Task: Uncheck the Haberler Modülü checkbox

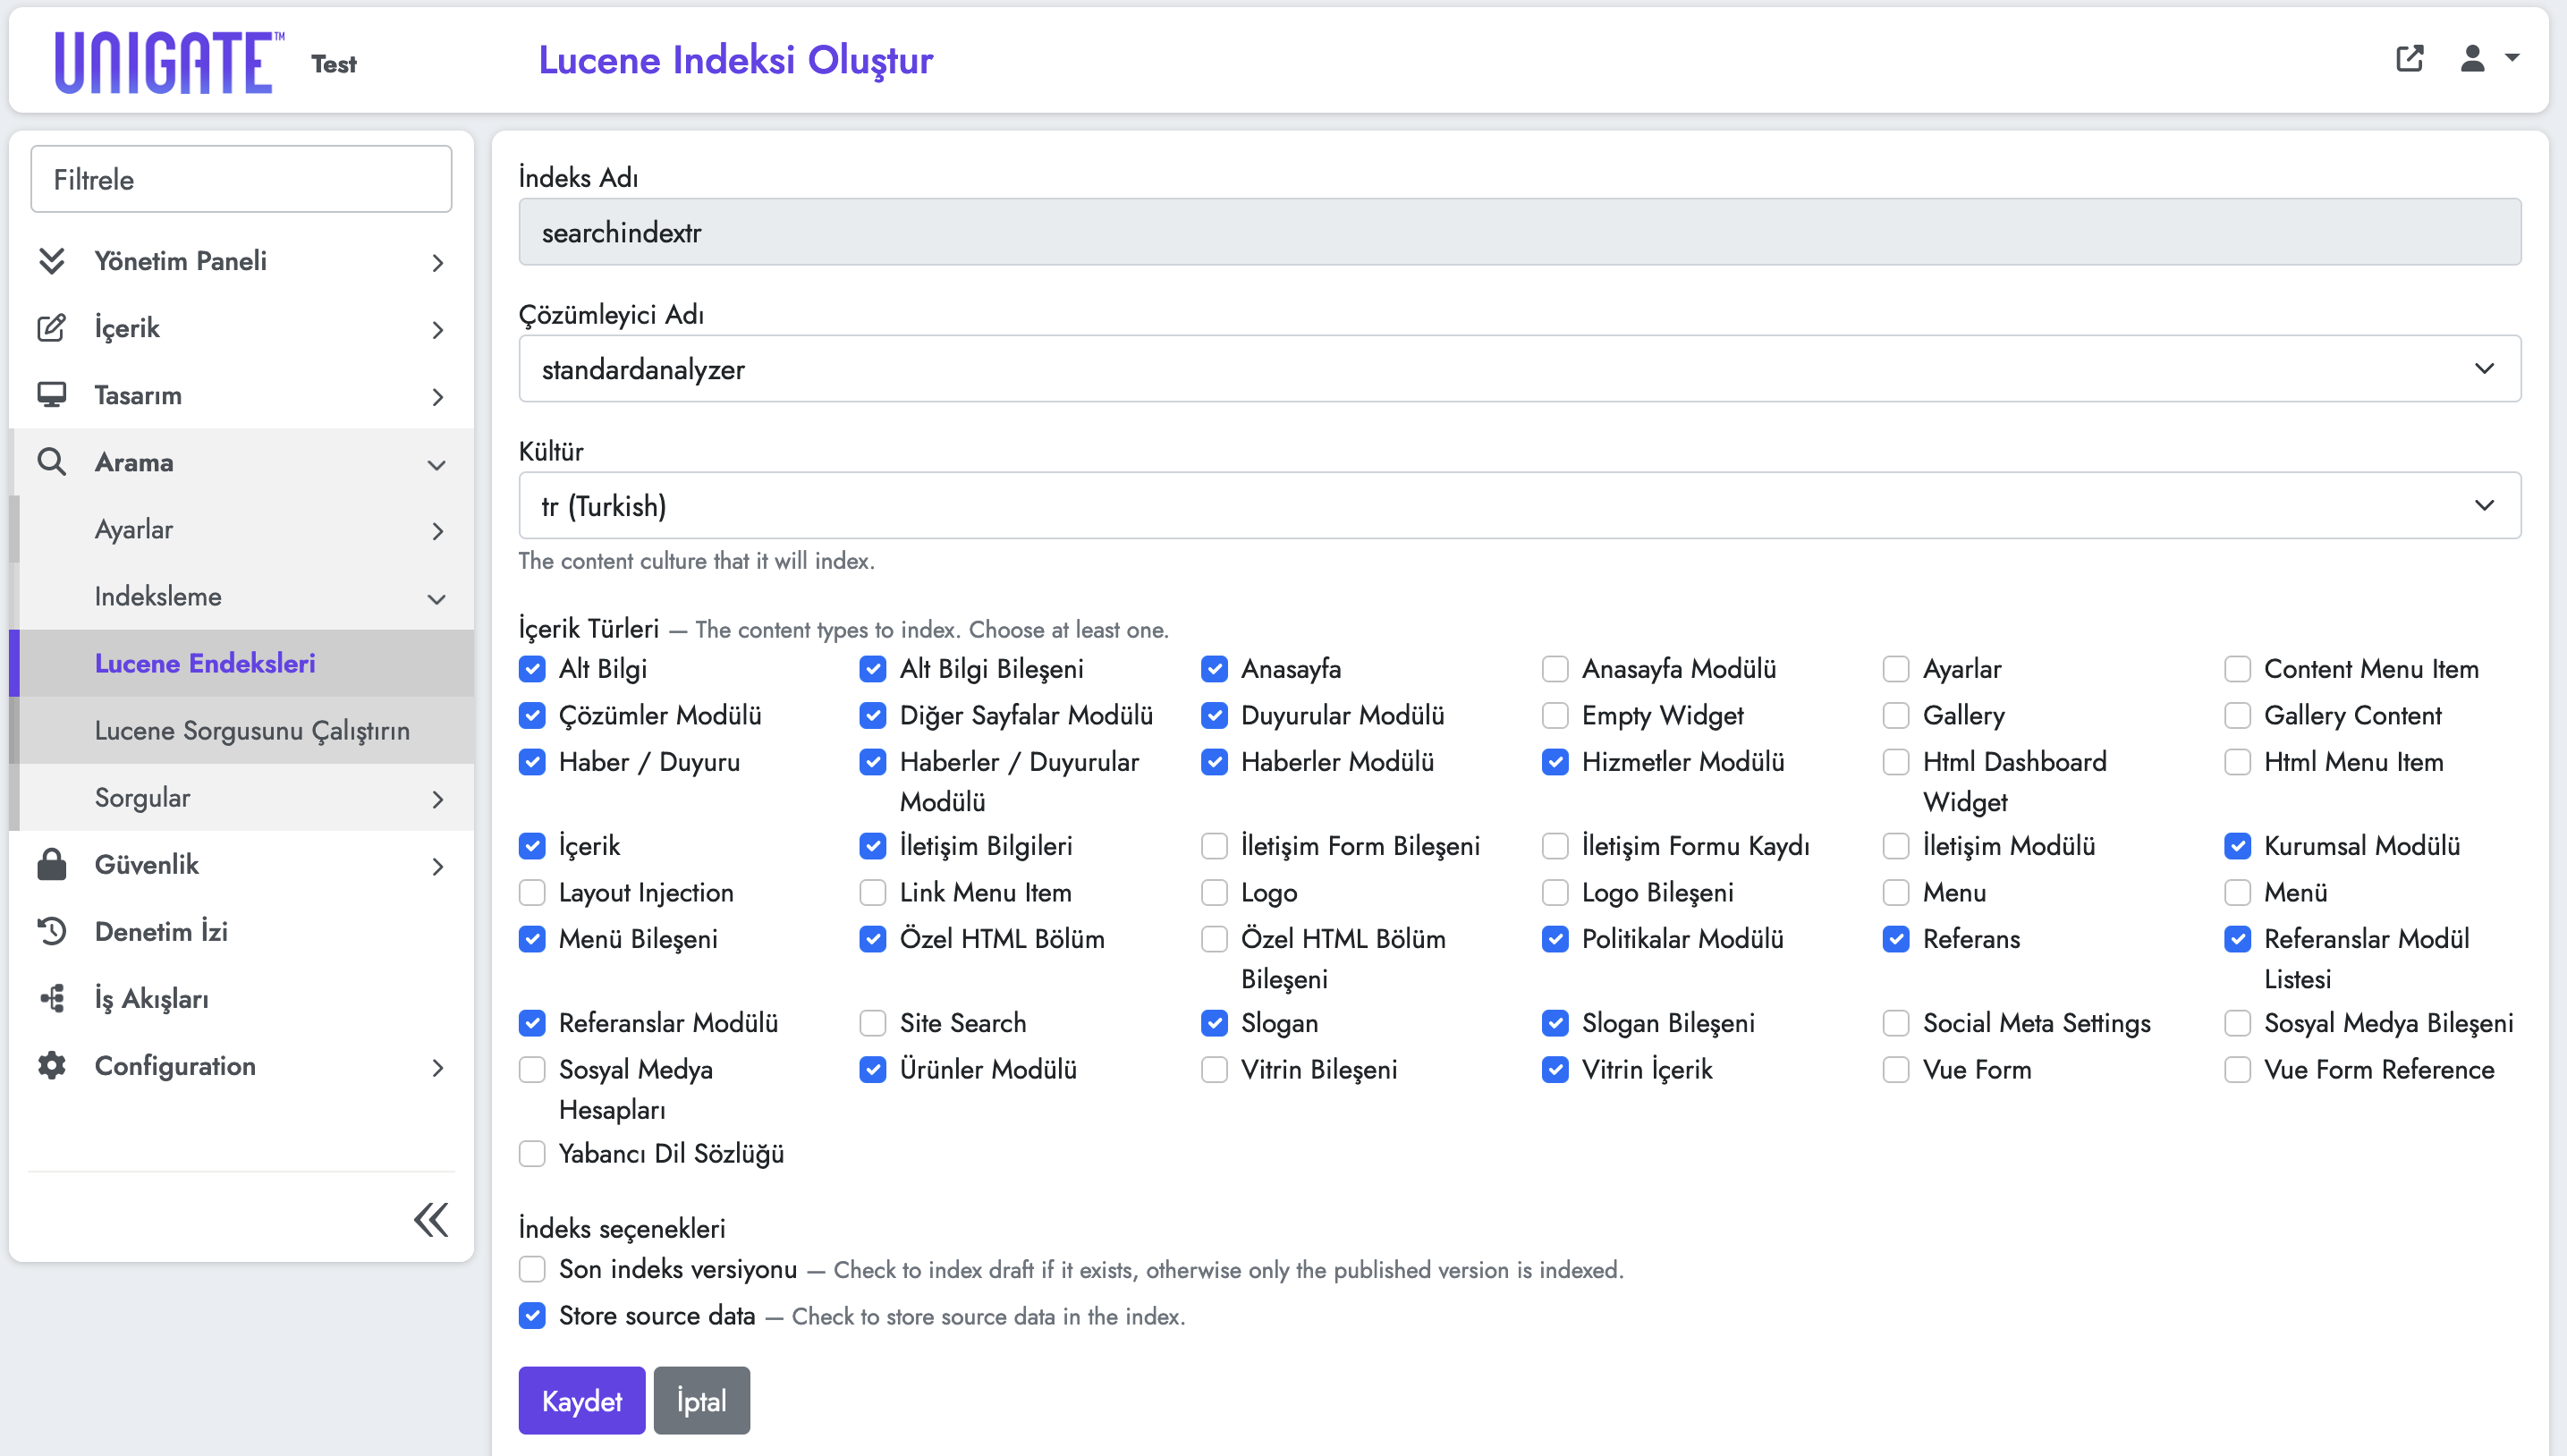Action: click(x=1214, y=761)
